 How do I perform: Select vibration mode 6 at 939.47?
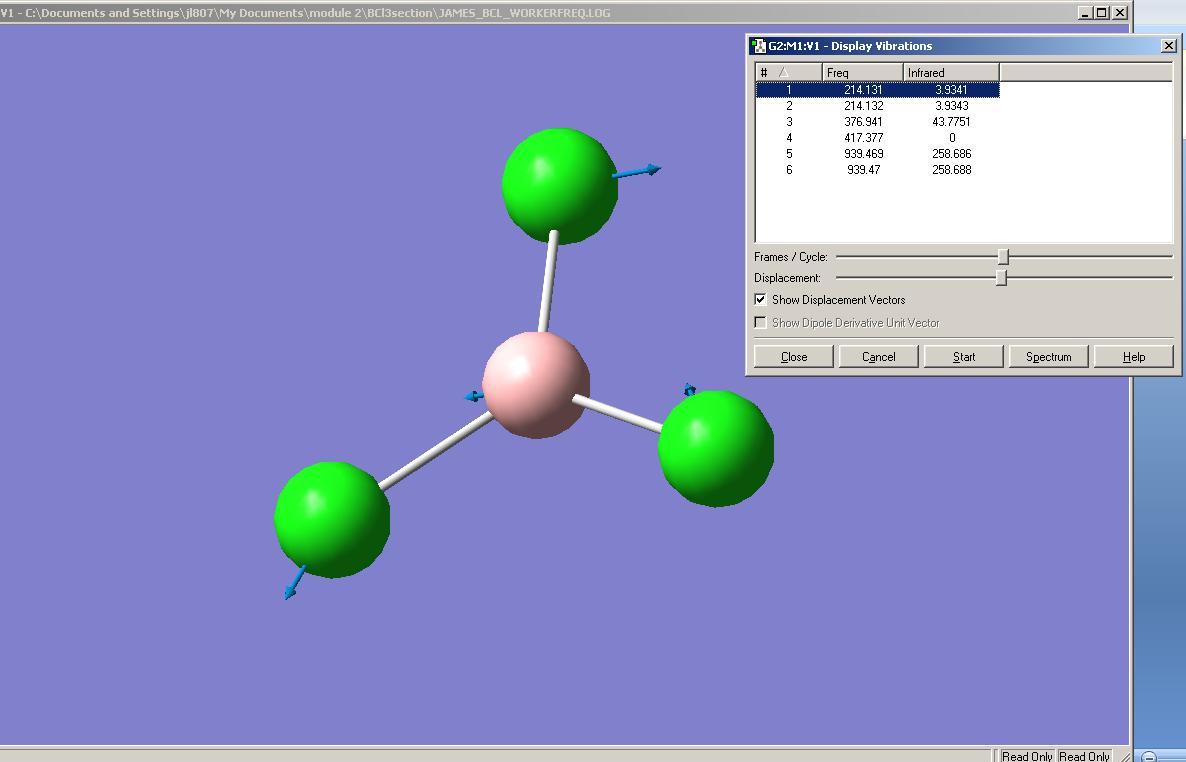click(x=877, y=170)
